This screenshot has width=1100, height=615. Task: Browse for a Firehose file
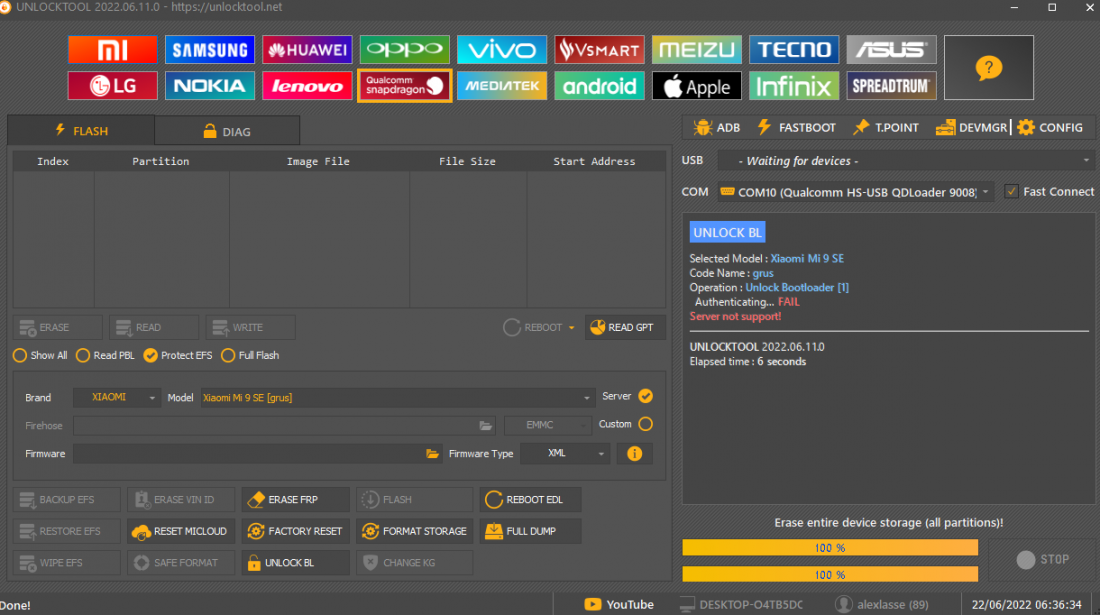tap(485, 426)
